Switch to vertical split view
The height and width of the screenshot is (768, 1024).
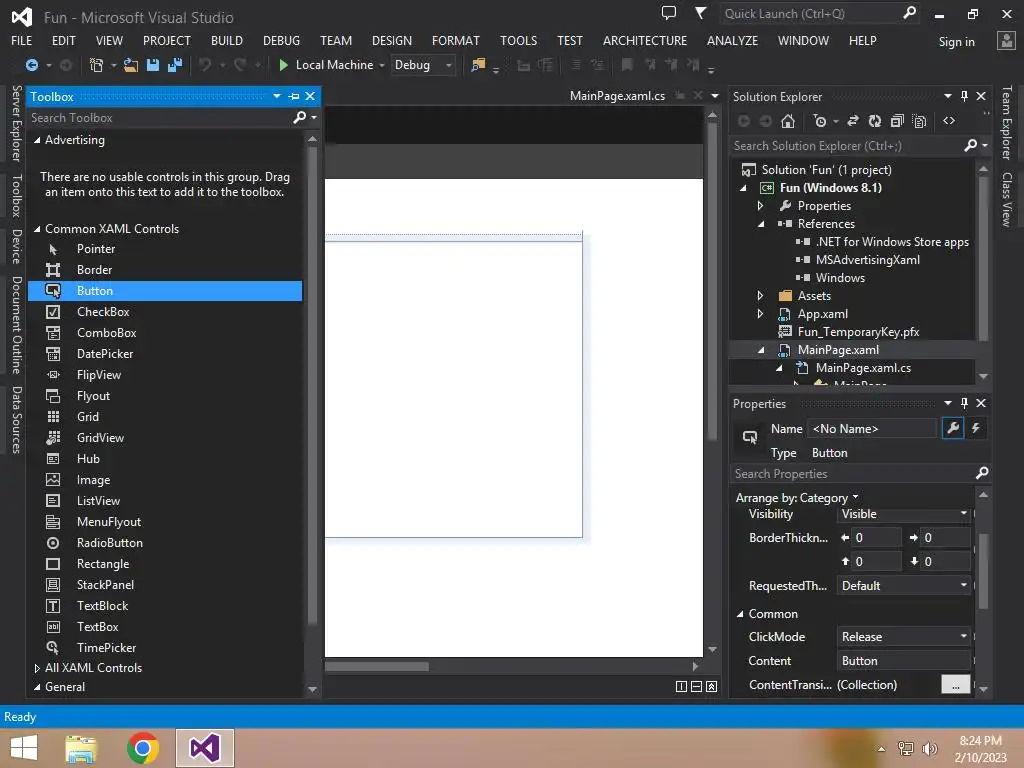tap(680, 686)
